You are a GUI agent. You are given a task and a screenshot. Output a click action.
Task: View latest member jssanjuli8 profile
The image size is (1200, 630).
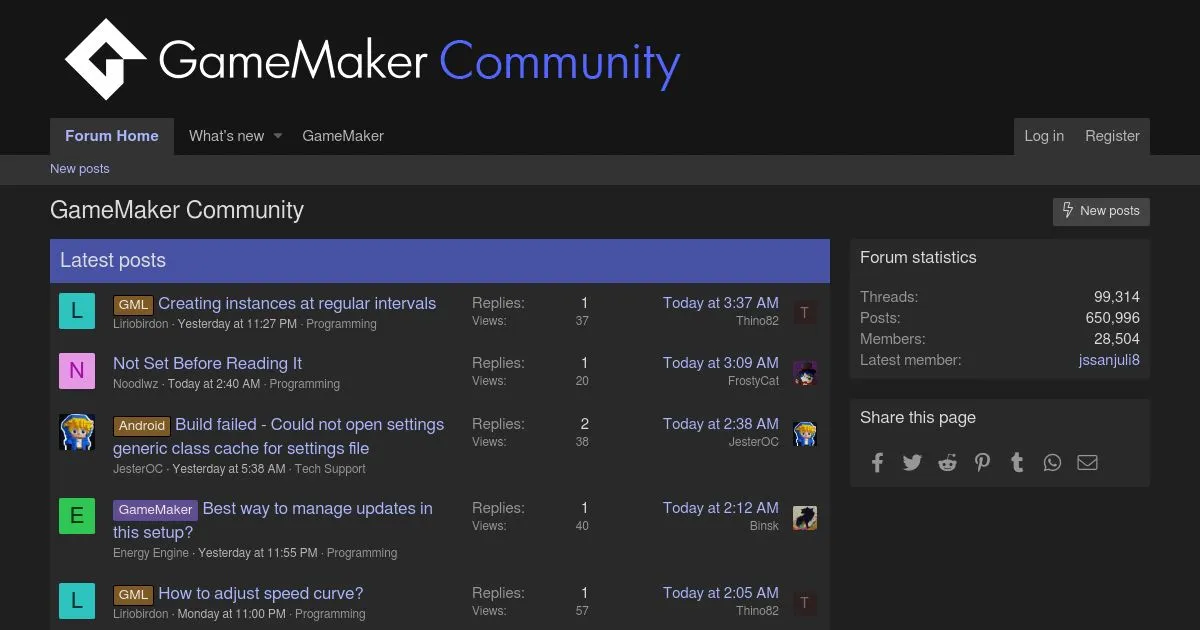coord(1109,360)
